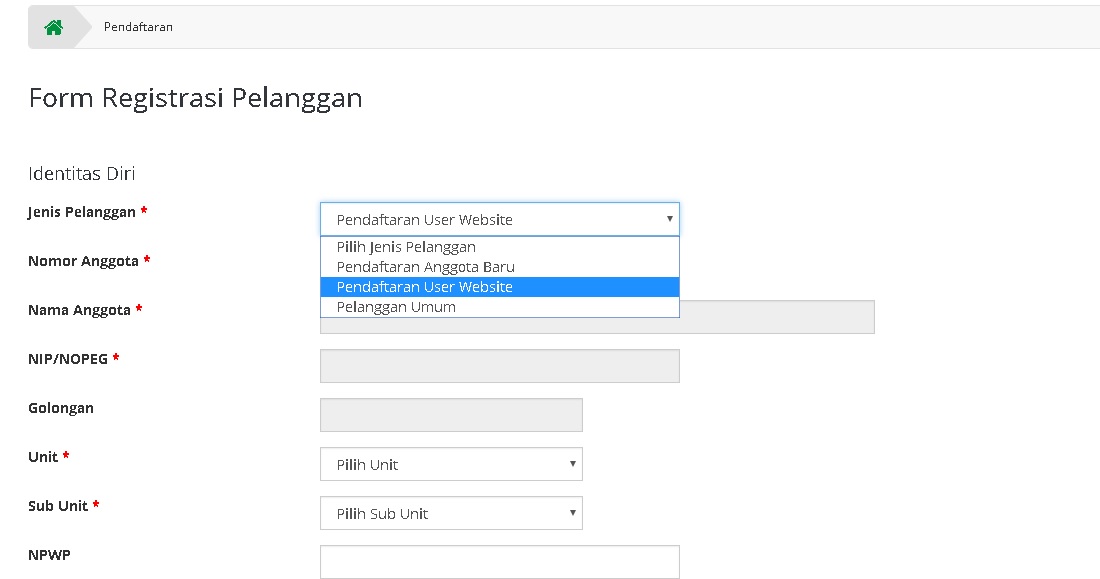Click the 'Identitas Diri' section heading
This screenshot has height=579, width=1100.
click(x=82, y=174)
